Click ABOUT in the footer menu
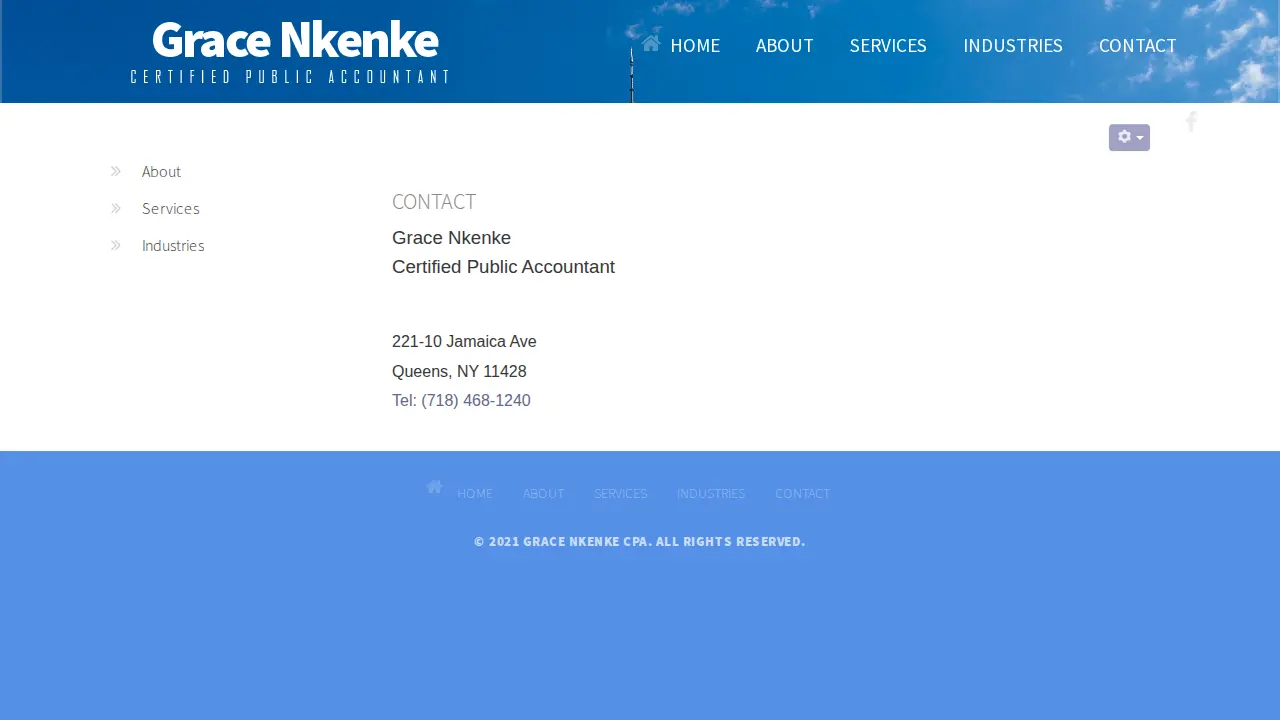The image size is (1280, 720). (x=543, y=494)
